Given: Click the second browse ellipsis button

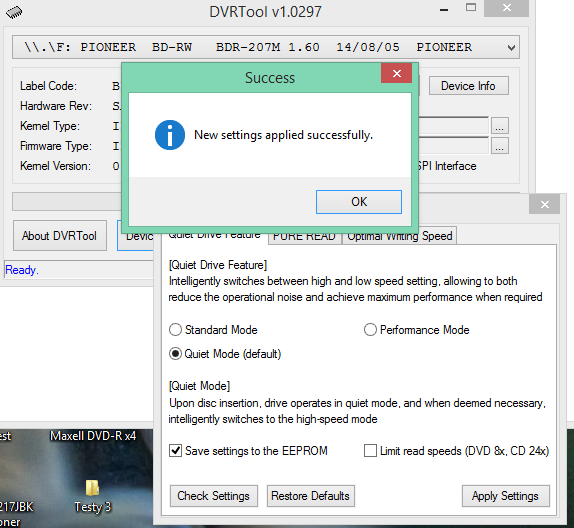Looking at the screenshot, I should [500, 146].
